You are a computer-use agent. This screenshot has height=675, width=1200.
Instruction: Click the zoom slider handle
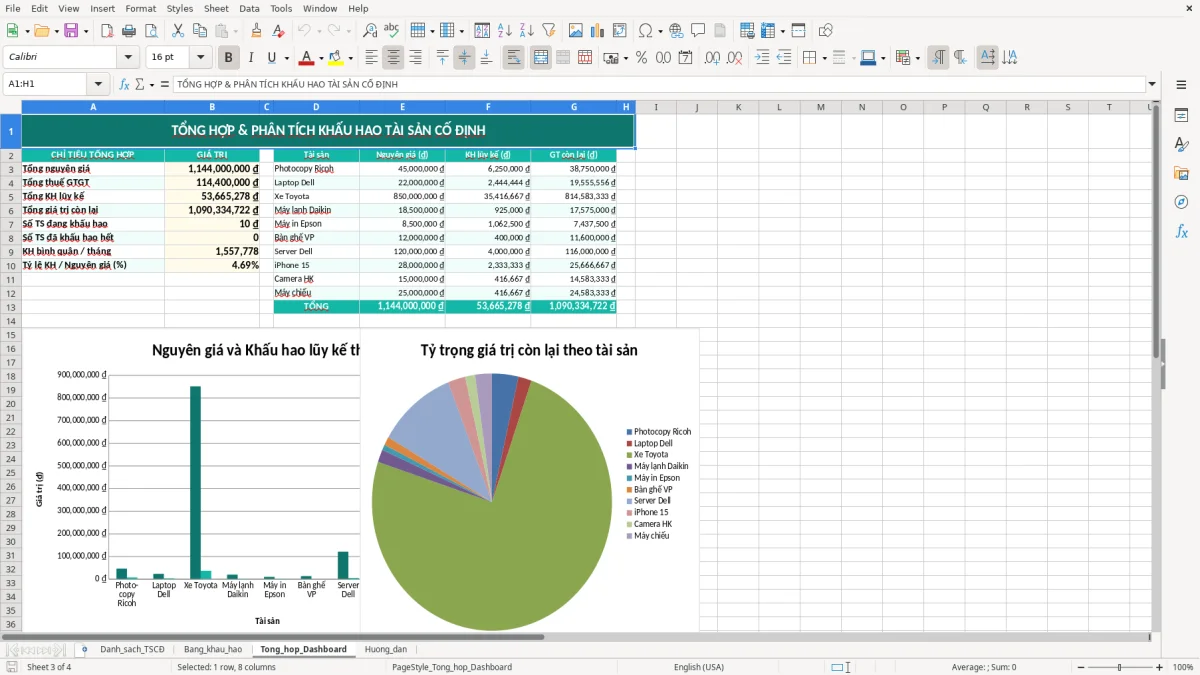pyautogui.click(x=1119, y=667)
